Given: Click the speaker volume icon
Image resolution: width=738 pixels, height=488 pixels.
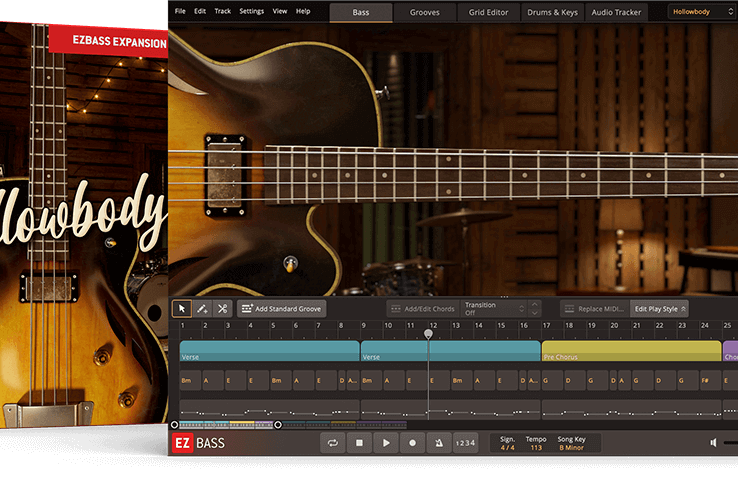Looking at the screenshot, I should click(714, 442).
